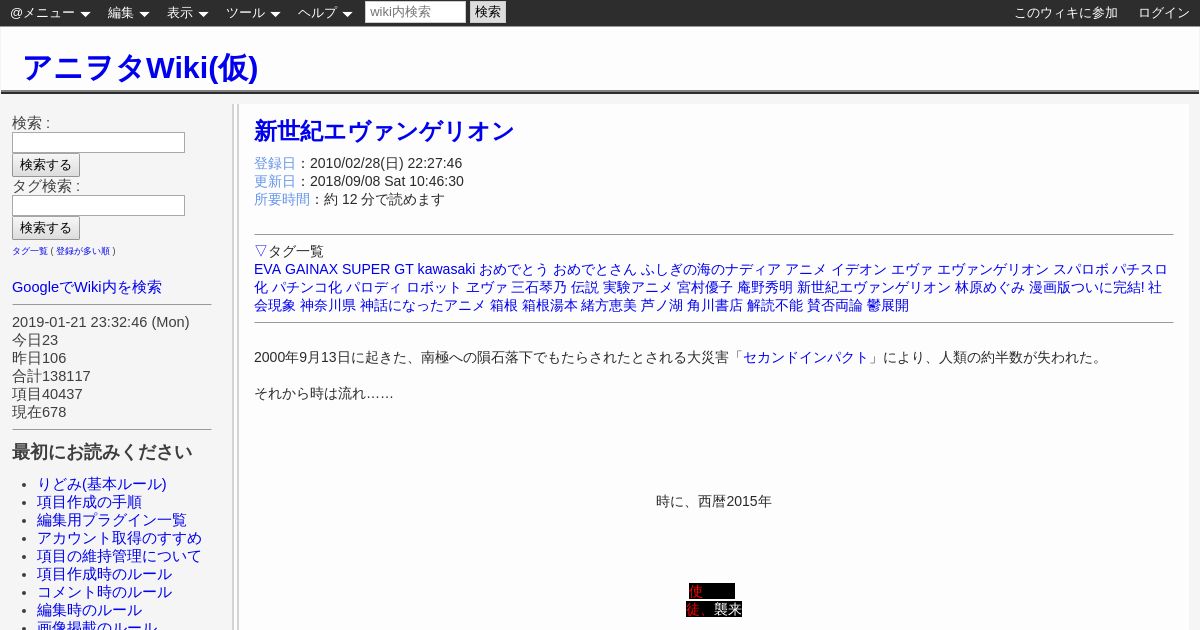Follow the セカンドインパクト link in article text

tap(806, 357)
